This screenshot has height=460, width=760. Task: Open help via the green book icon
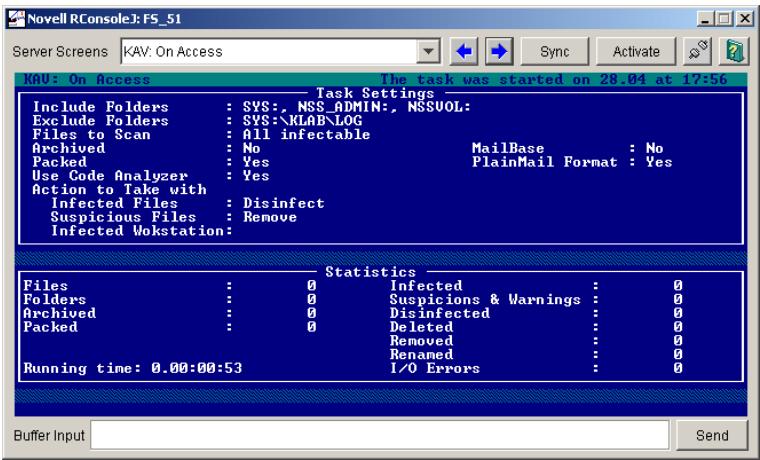pos(734,51)
